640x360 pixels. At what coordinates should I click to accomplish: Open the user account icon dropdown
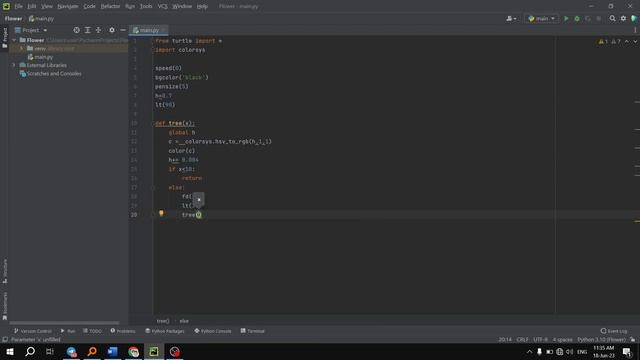tap(511, 18)
